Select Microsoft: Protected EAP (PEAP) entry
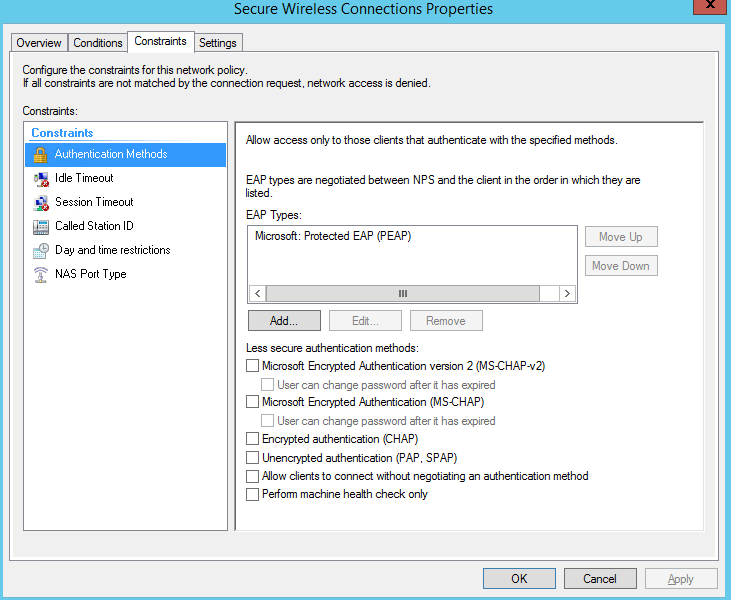 pos(333,237)
